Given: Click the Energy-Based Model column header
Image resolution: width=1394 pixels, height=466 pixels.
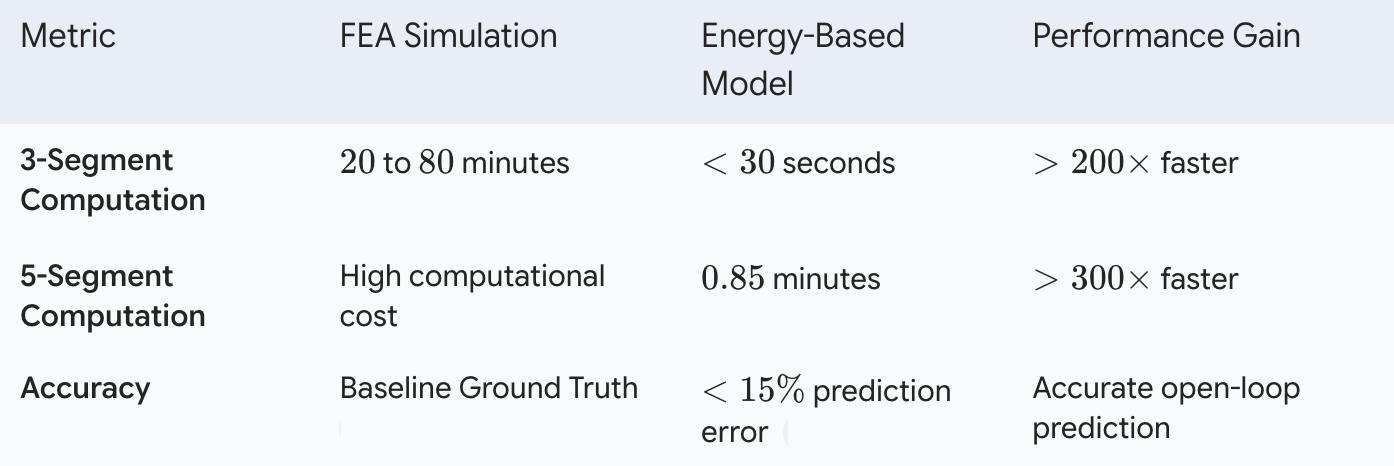Looking at the screenshot, I should (802, 60).
